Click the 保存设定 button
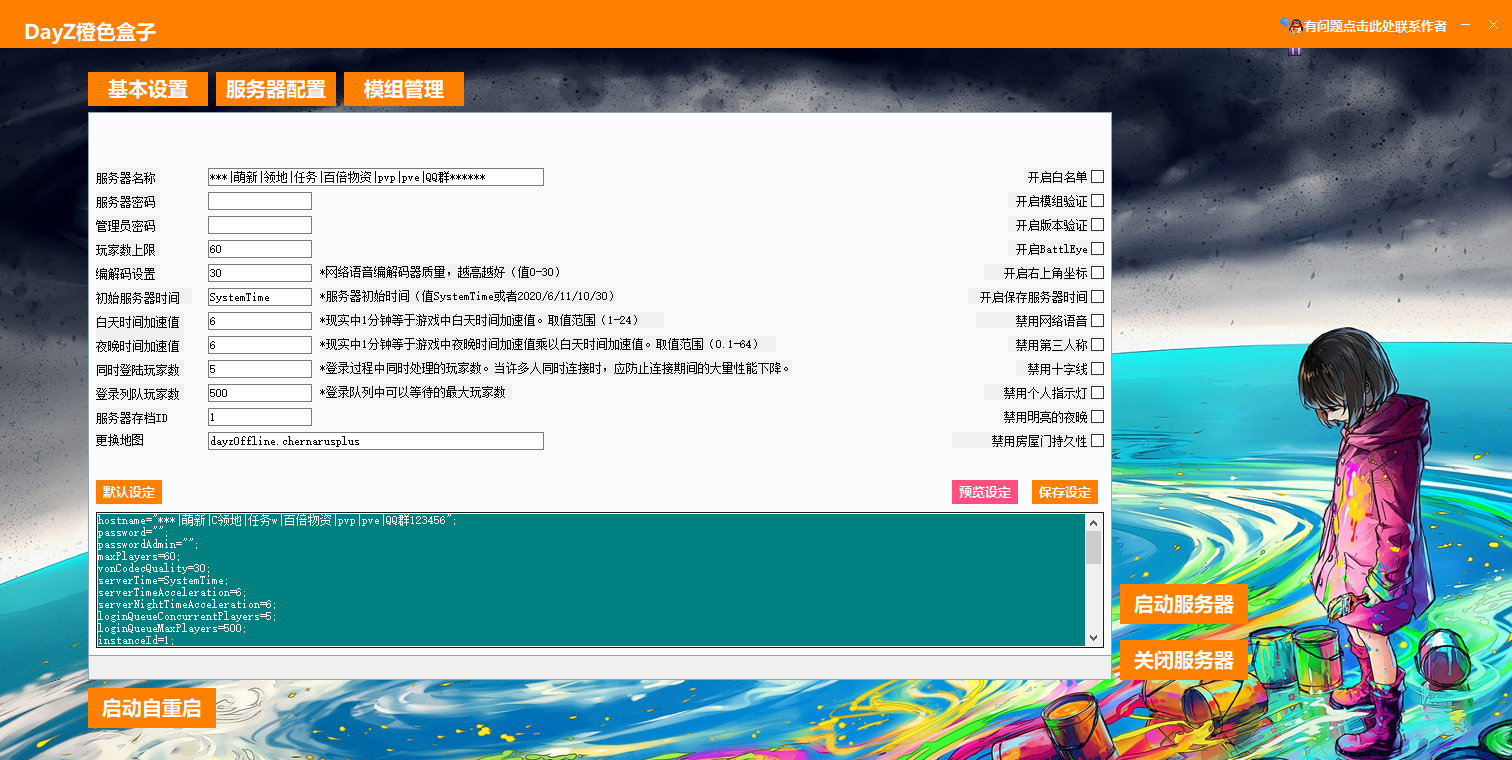This screenshot has height=760, width=1512. [1065, 492]
